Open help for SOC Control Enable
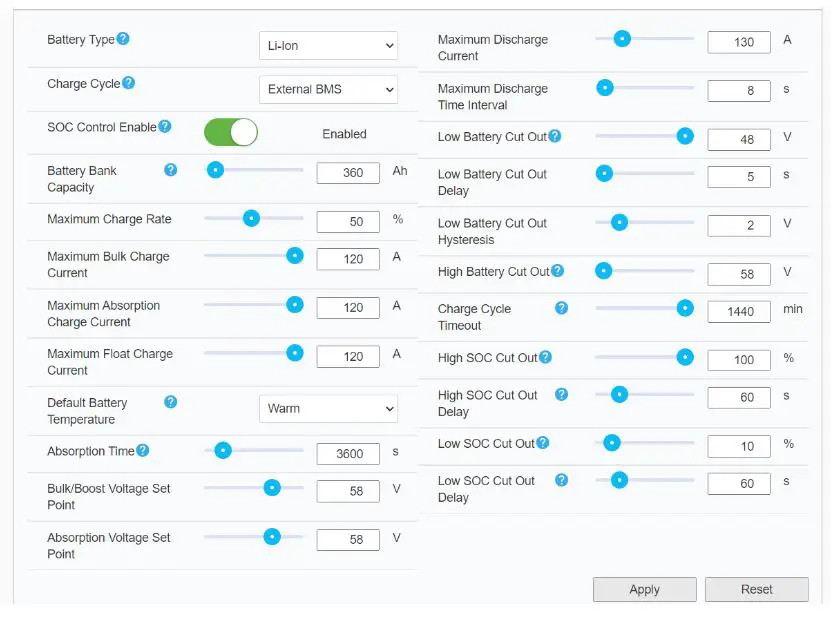This screenshot has width=831, height=632. point(165,127)
